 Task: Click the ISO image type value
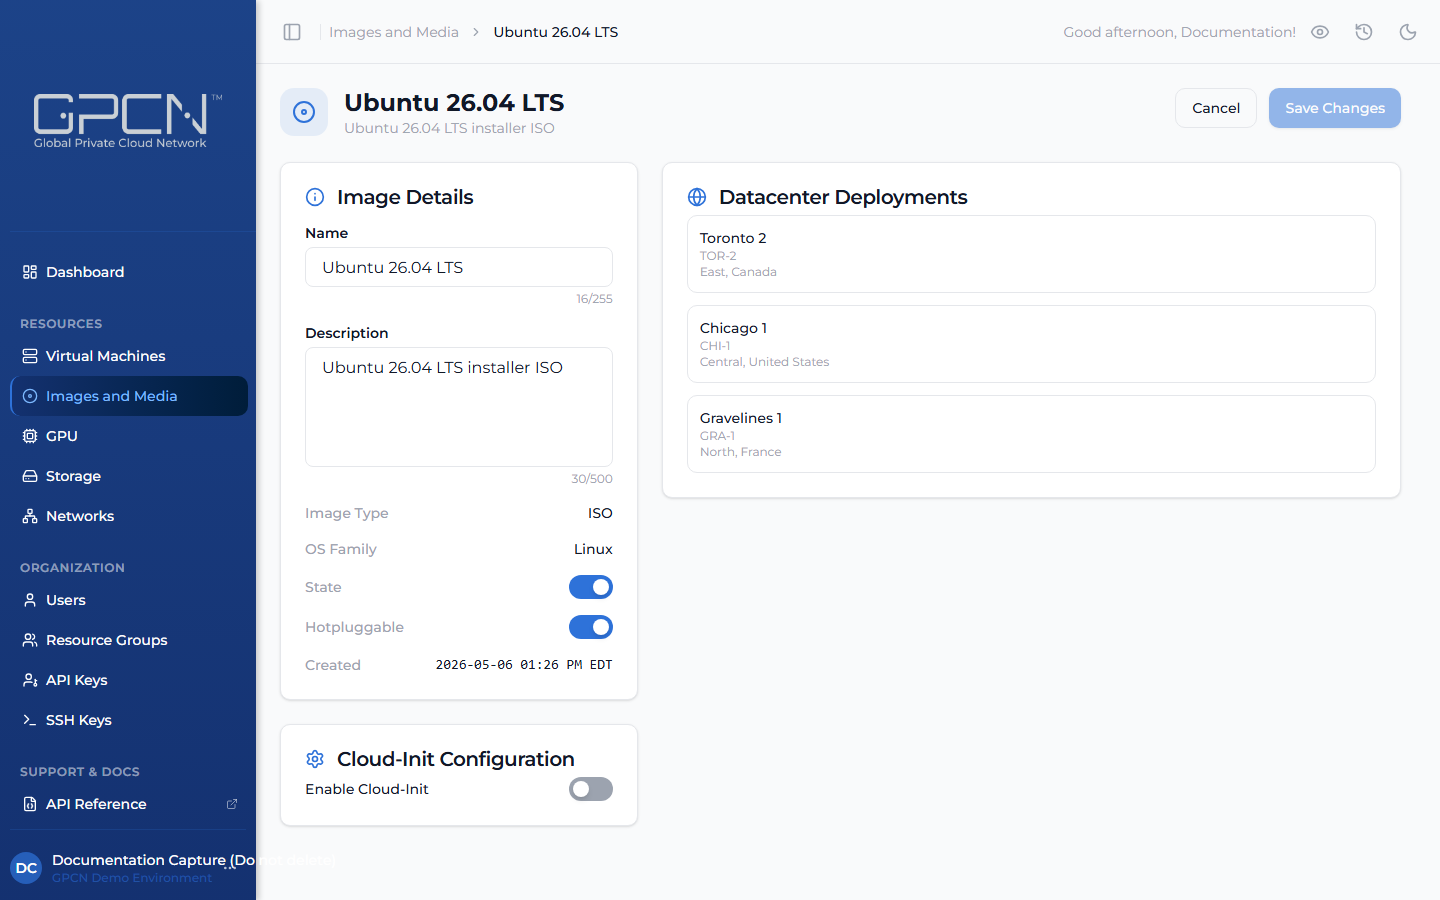click(600, 513)
